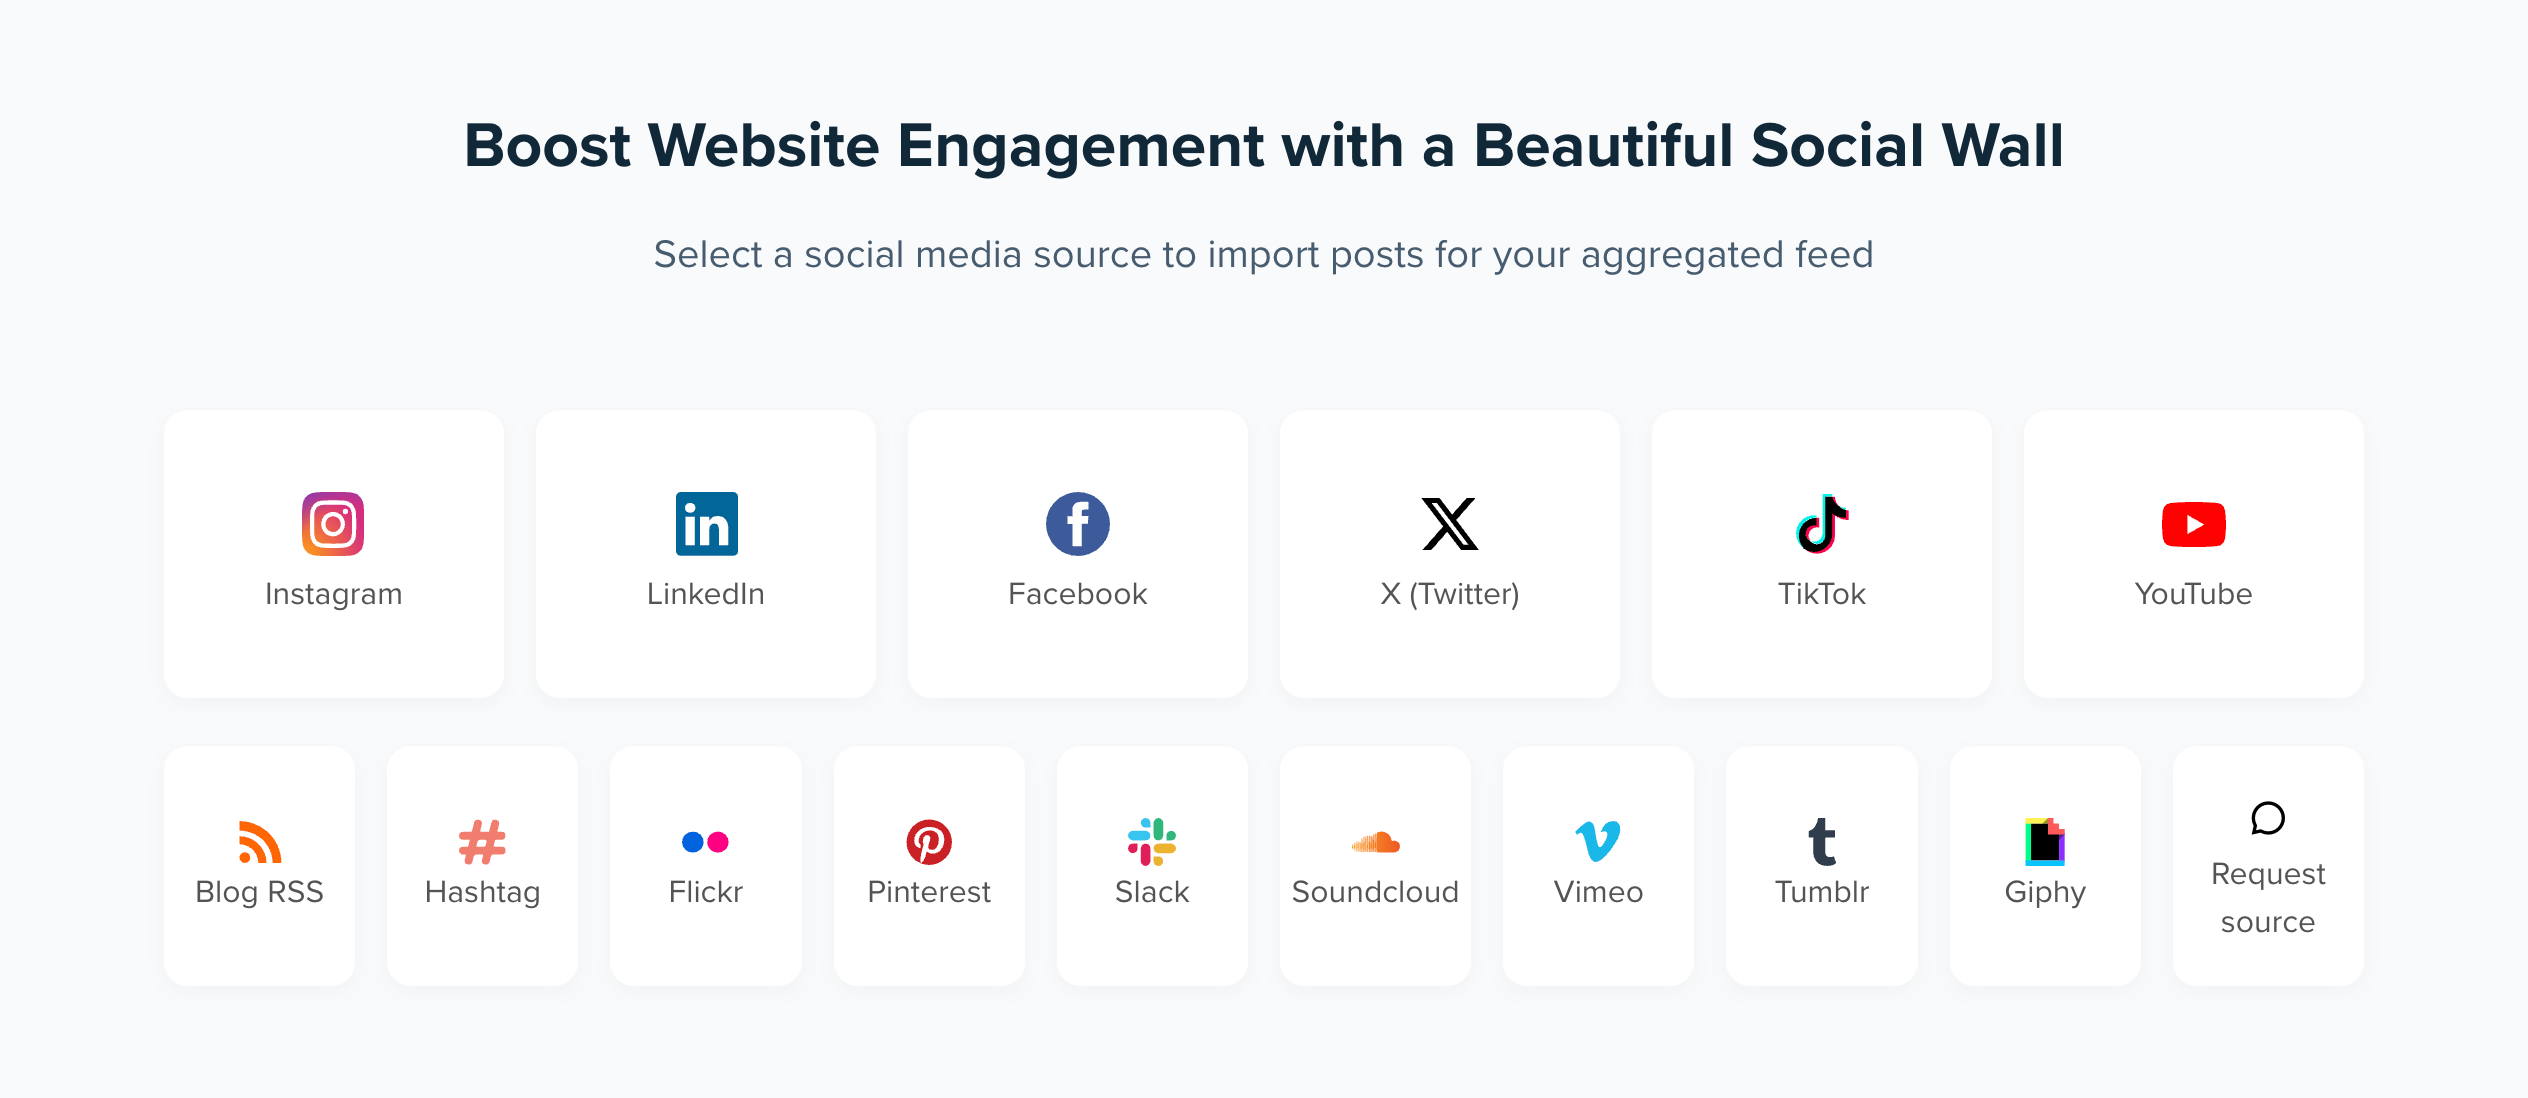Click the Instagram label text
Viewport: 2528px width, 1098px height.
(x=333, y=594)
